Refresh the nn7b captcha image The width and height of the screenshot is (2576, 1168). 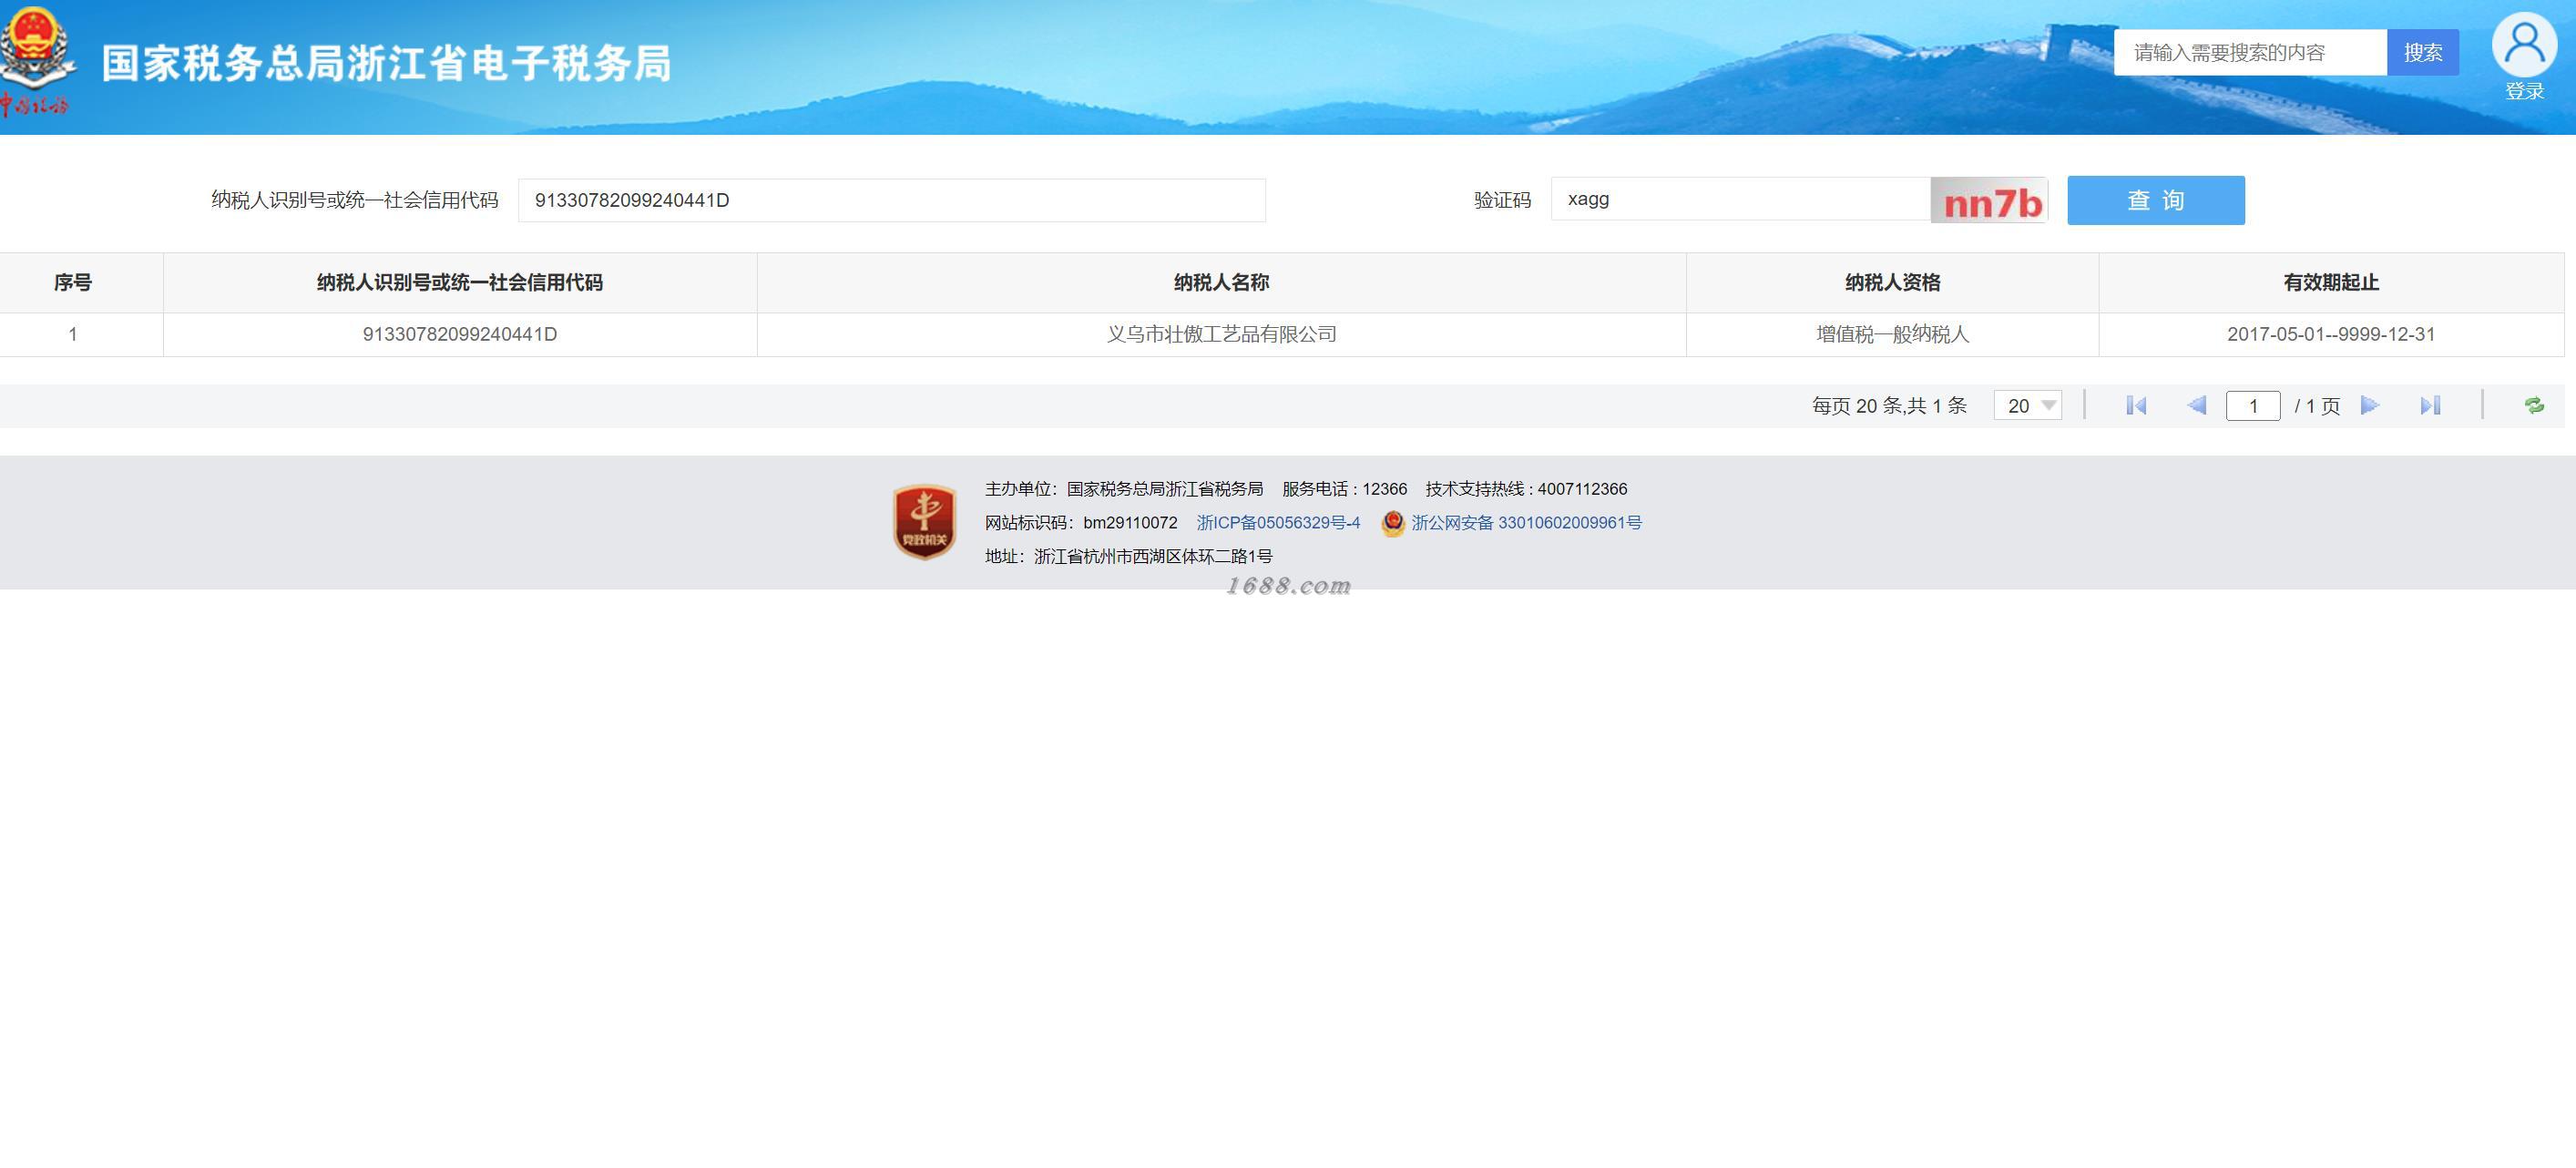(x=1988, y=201)
